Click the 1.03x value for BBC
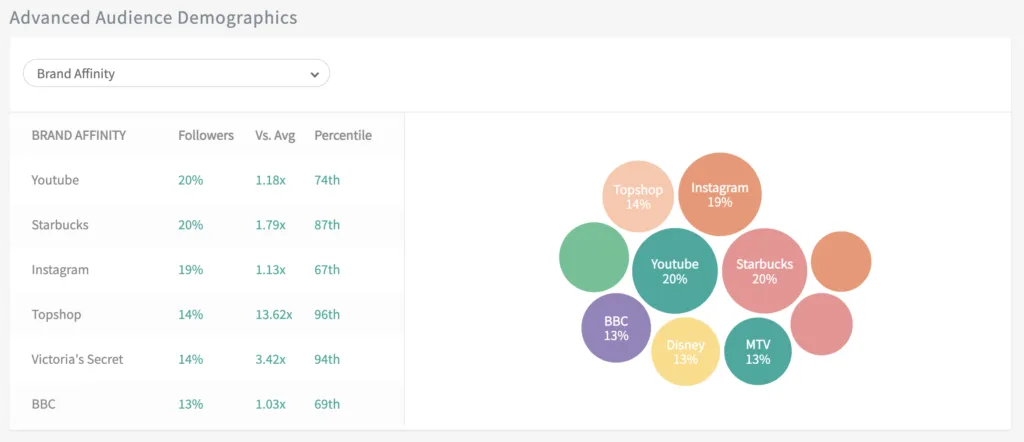Image resolution: width=1024 pixels, height=442 pixels. (x=270, y=404)
